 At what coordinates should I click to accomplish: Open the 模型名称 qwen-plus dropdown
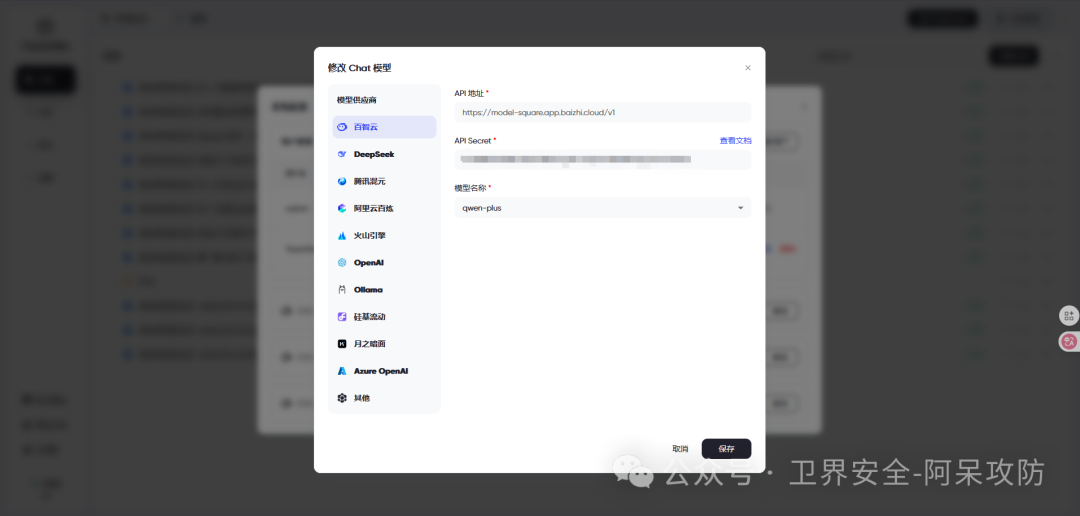click(603, 207)
